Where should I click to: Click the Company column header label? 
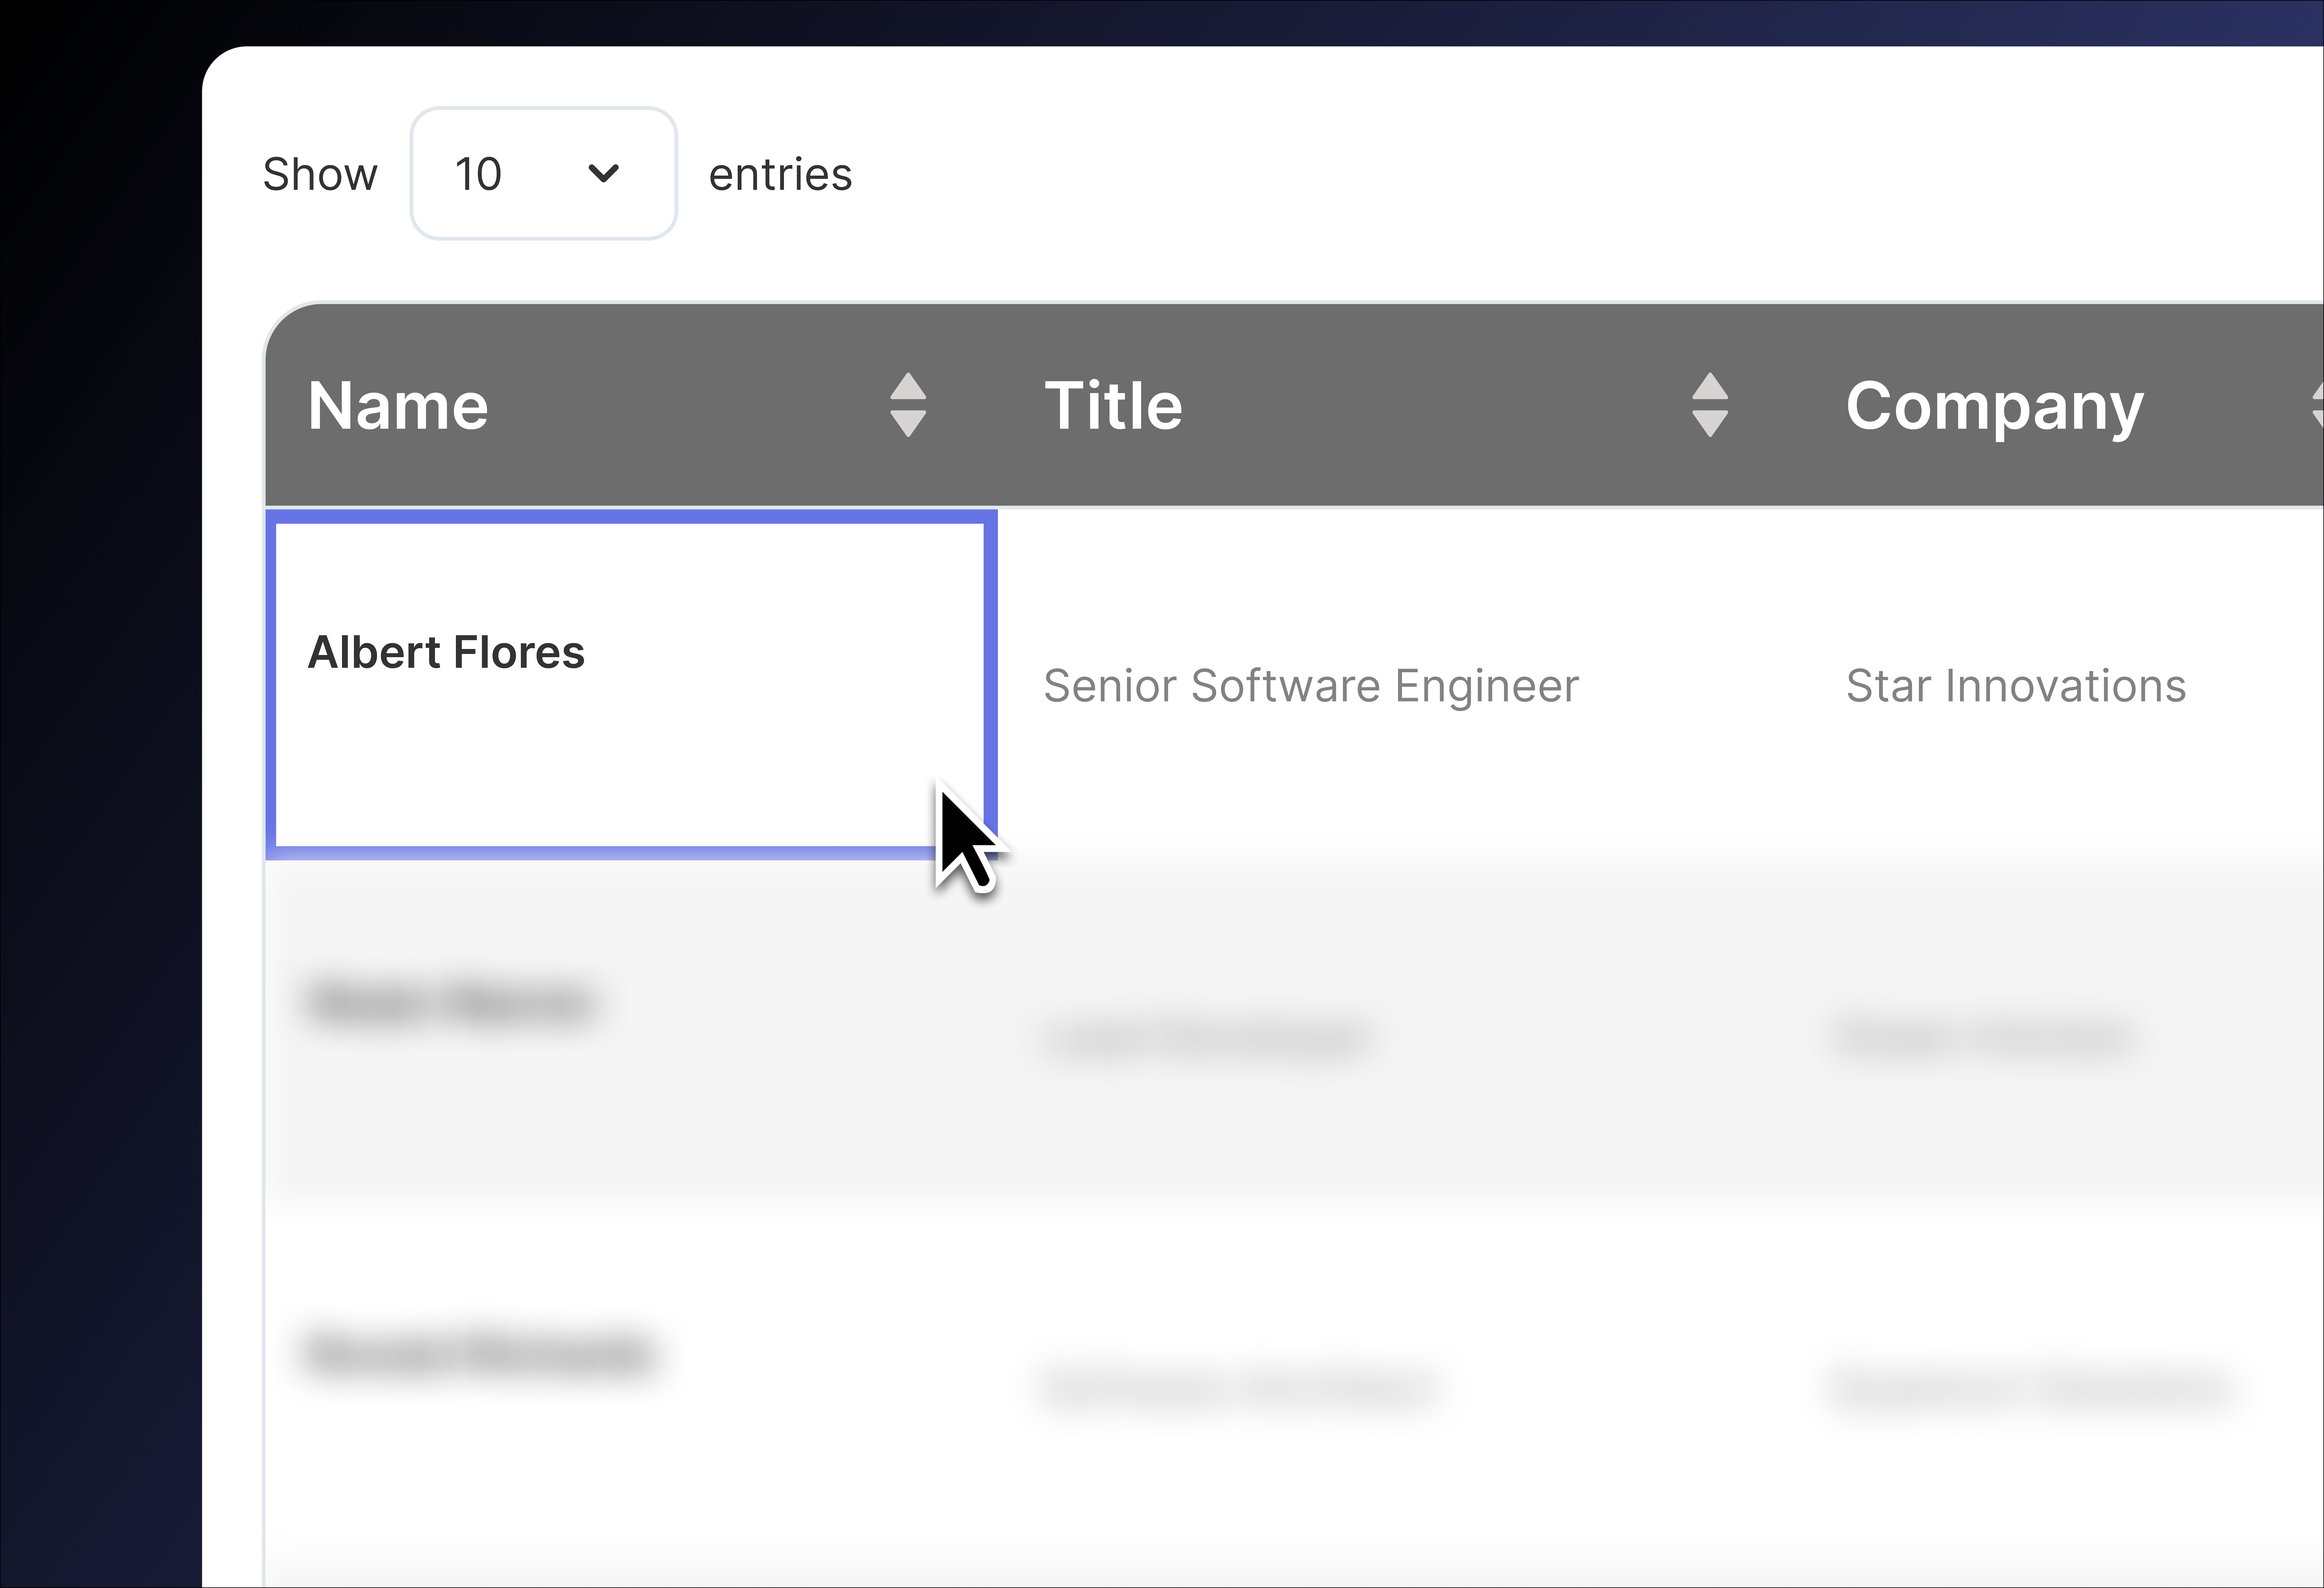pos(1995,408)
